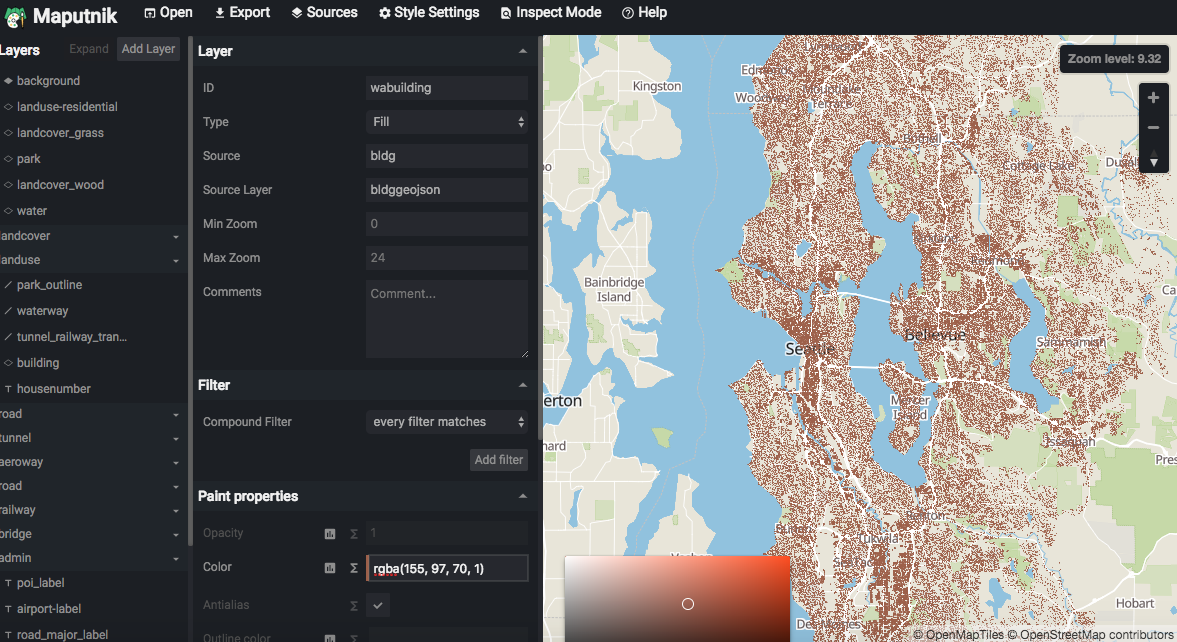This screenshot has height=642, width=1177.
Task: Collapse the Paint properties section
Action: (x=522, y=495)
